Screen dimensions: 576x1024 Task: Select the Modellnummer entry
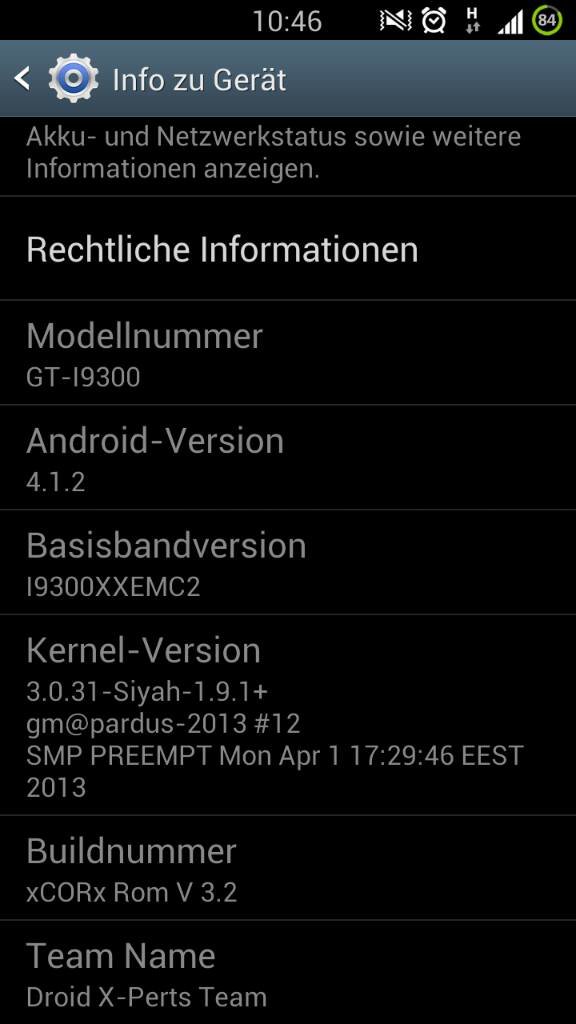click(x=288, y=353)
